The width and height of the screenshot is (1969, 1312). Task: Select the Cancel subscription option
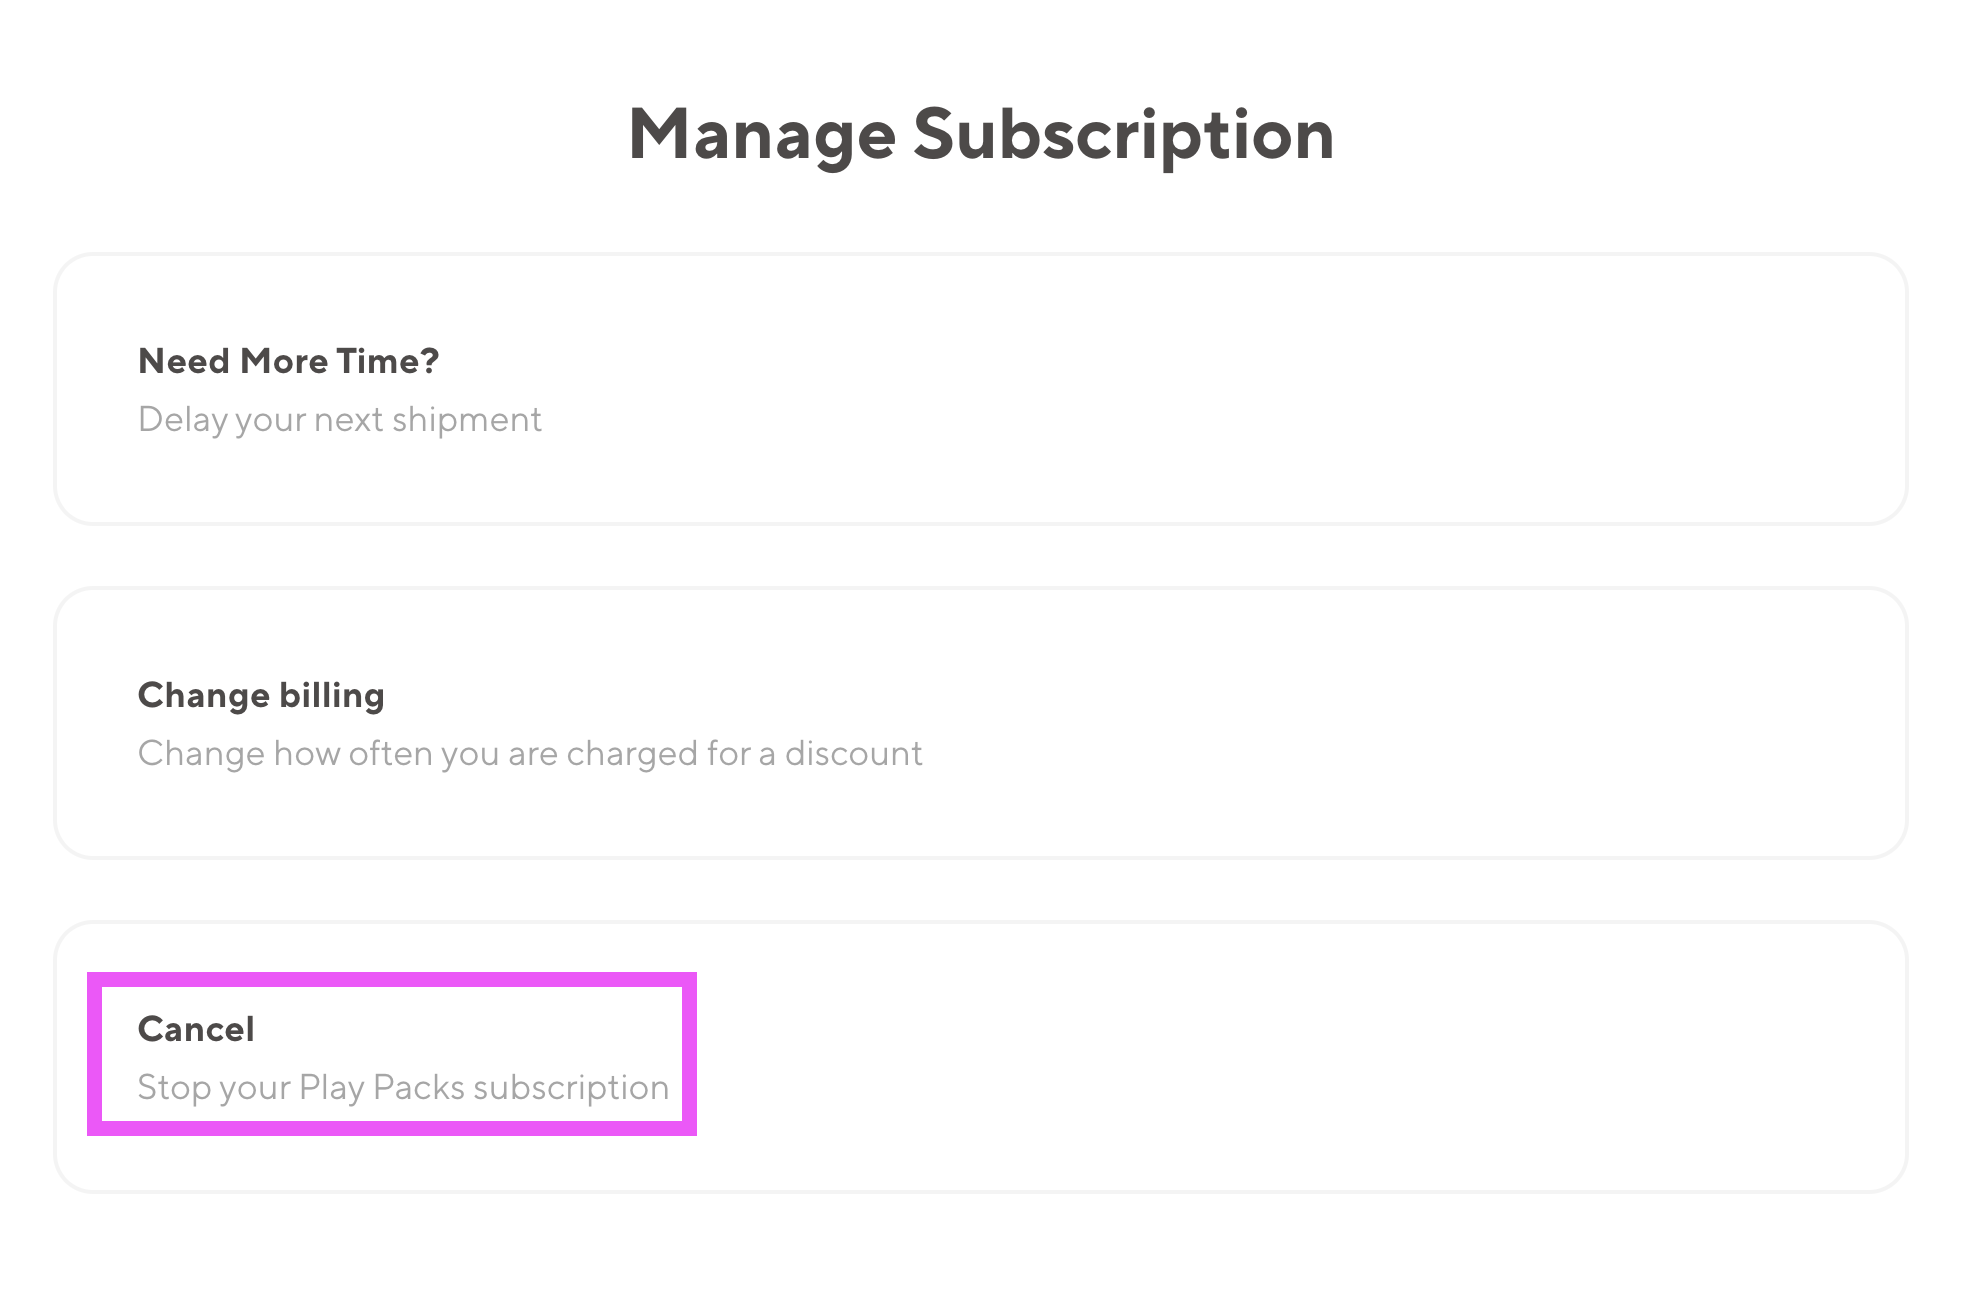click(x=980, y=1057)
